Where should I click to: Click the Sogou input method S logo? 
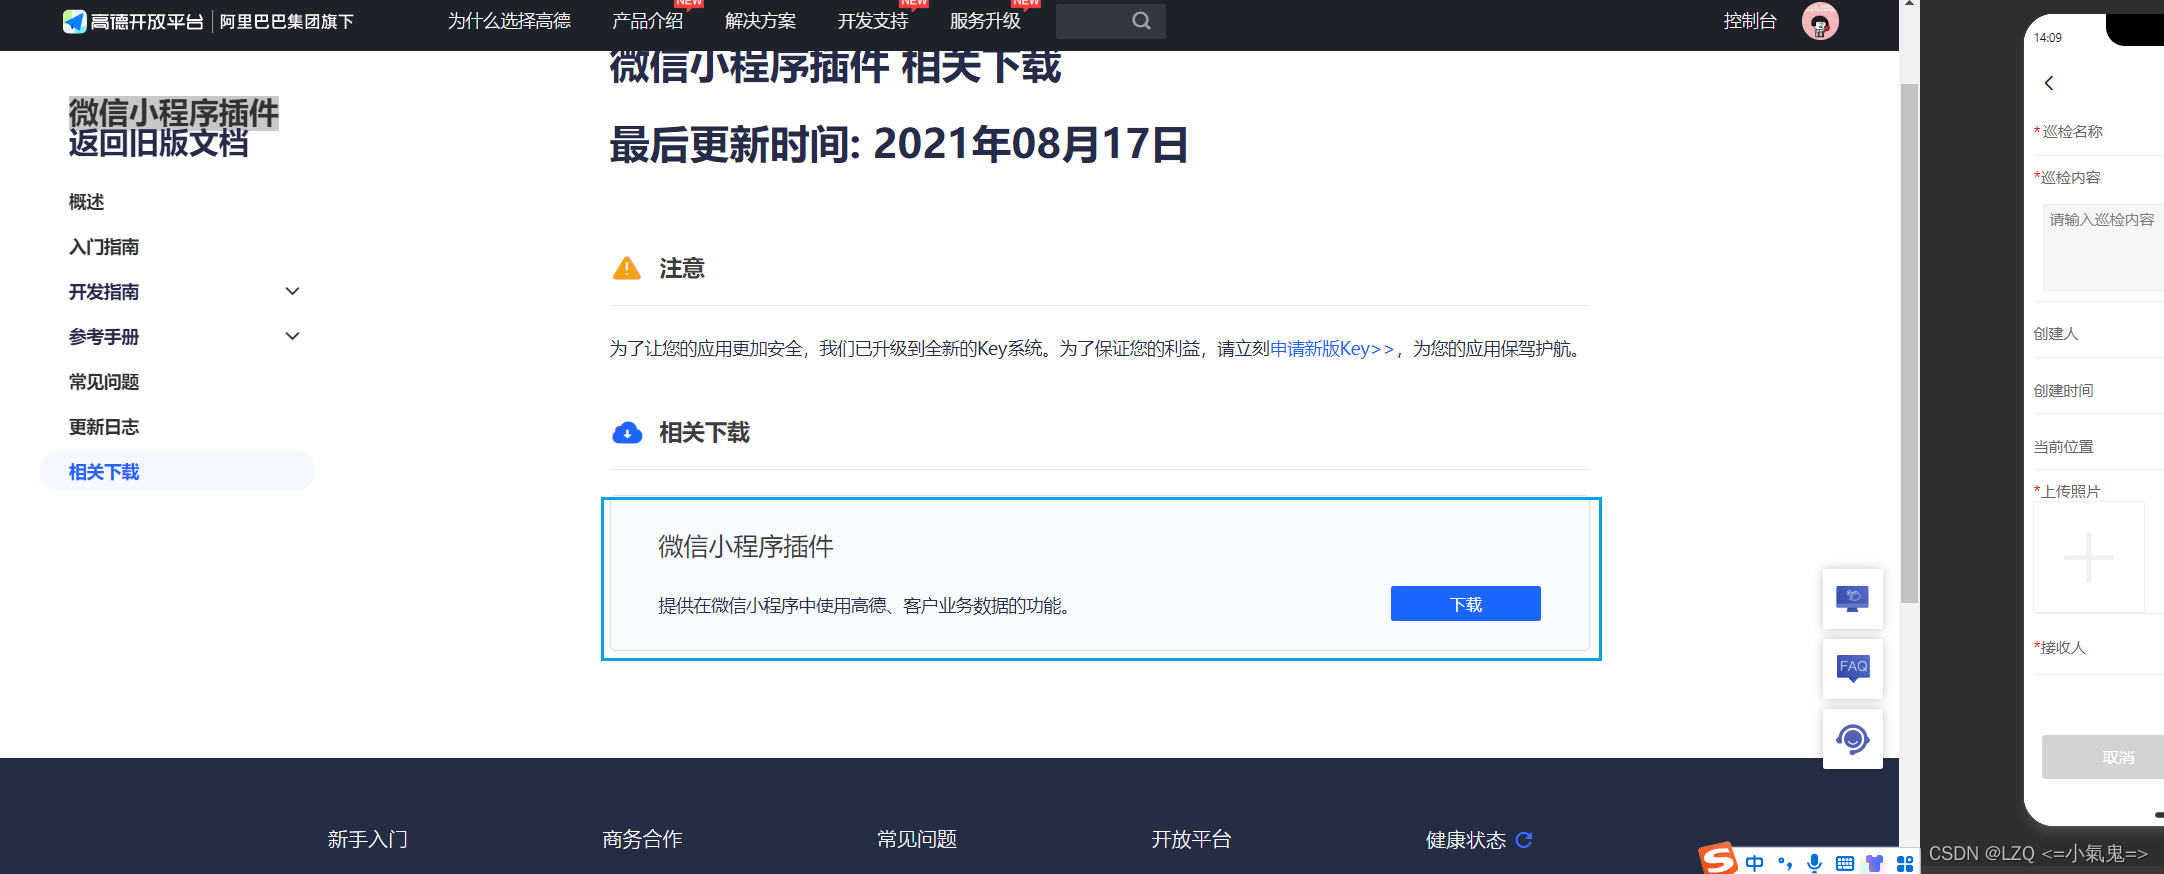[1718, 859]
